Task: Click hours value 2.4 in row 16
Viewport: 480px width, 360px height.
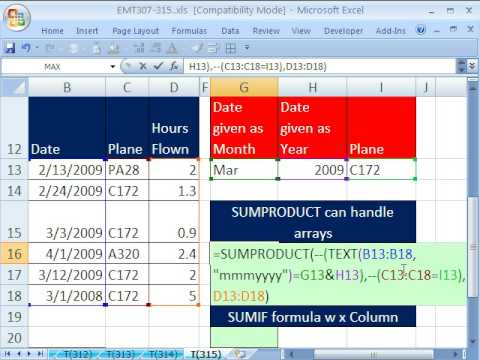Action: [x=174, y=254]
